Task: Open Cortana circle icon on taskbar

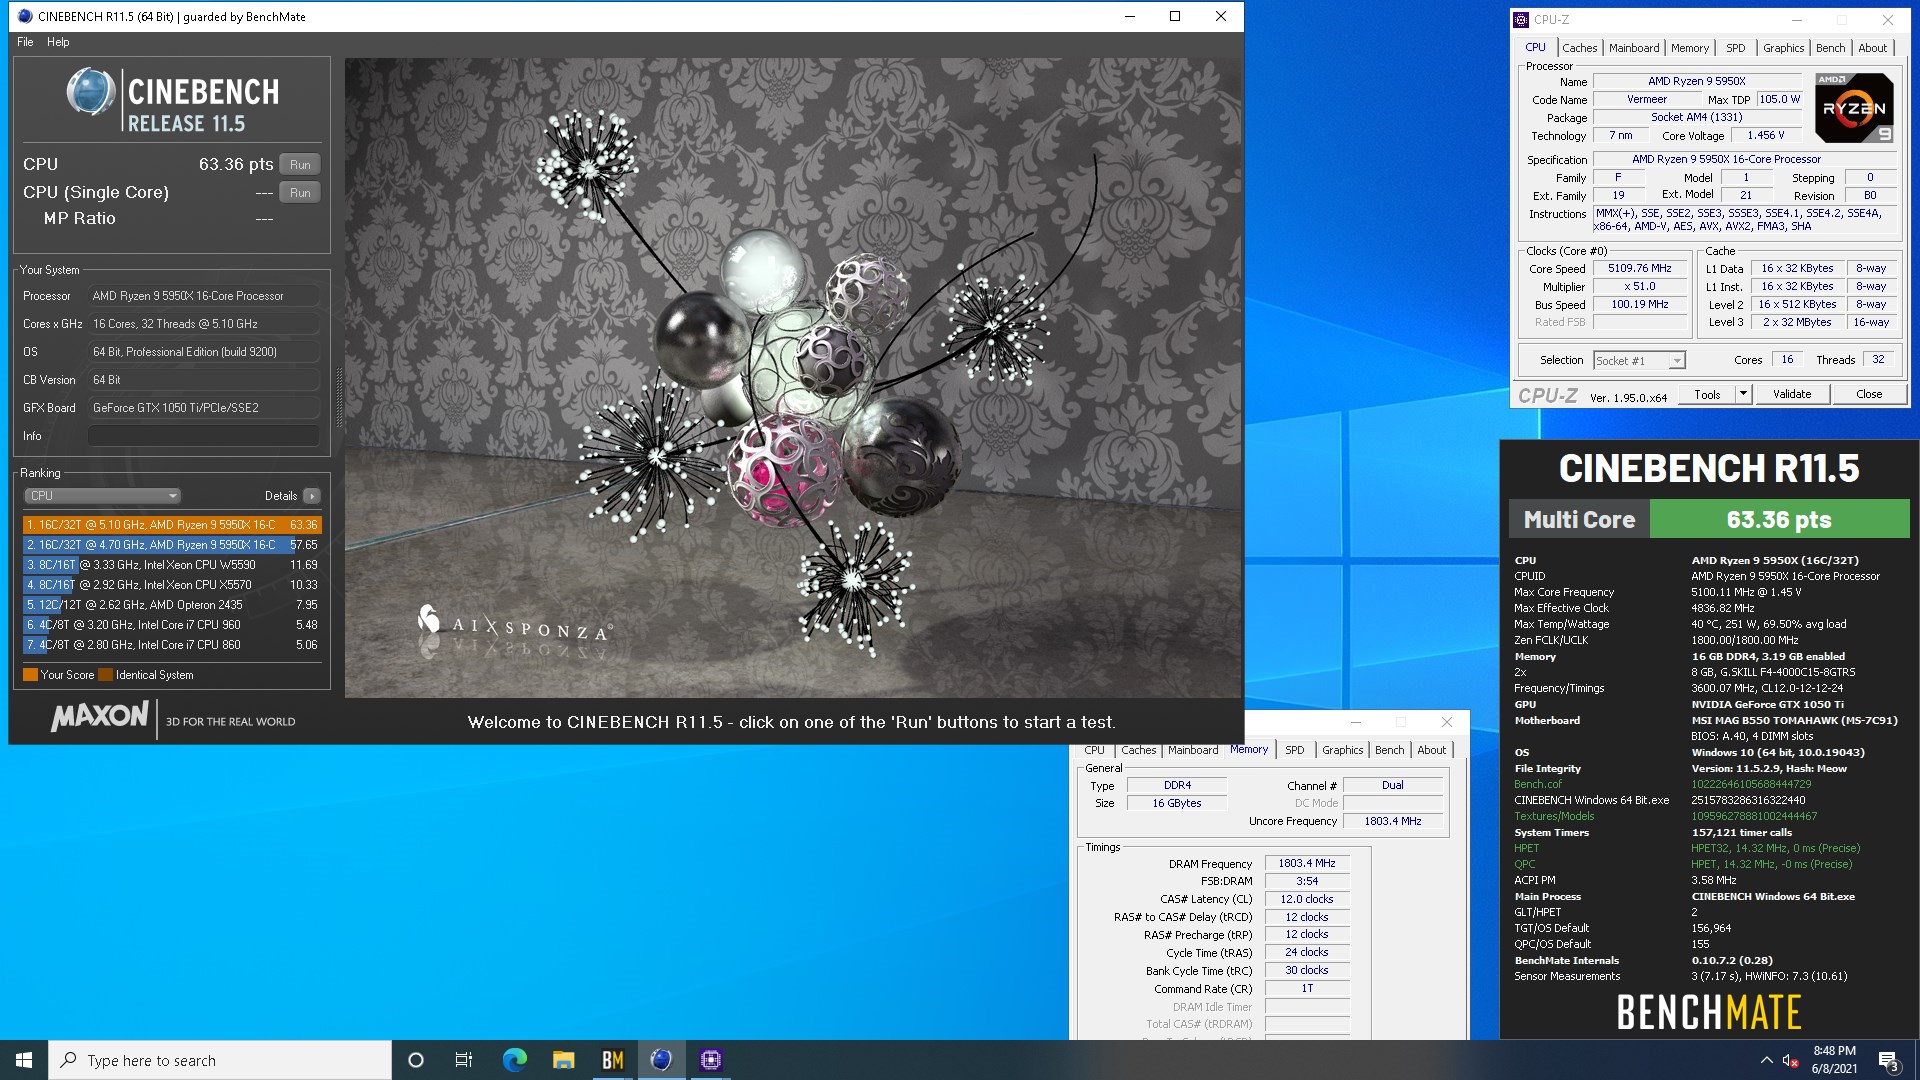Action: click(416, 1060)
